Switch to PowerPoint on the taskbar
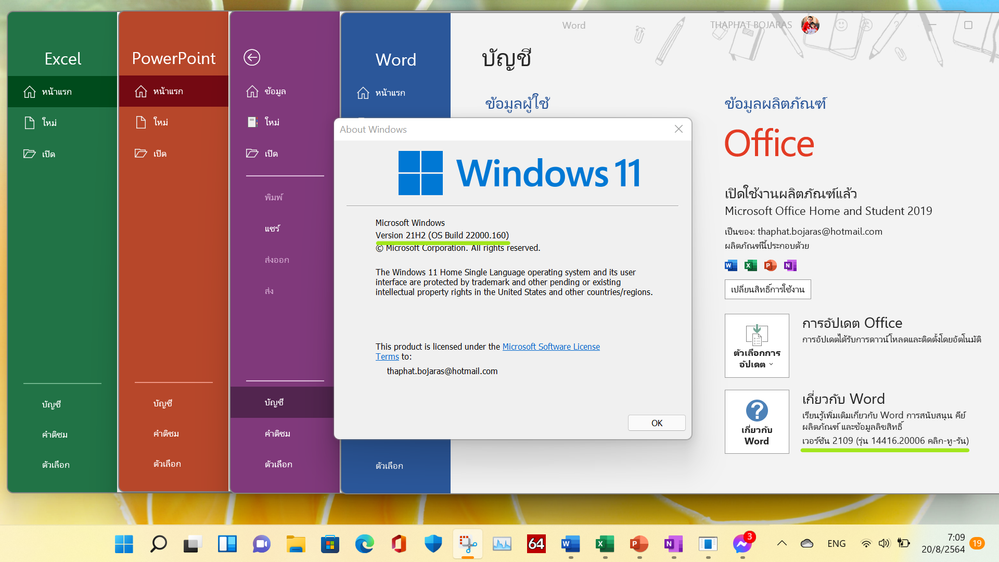 639,544
